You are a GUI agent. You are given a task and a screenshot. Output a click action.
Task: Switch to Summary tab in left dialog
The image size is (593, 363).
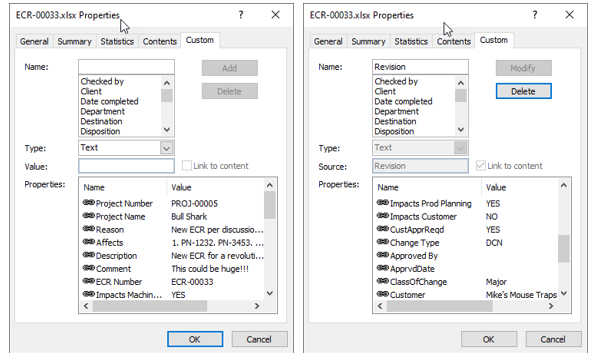tap(75, 42)
